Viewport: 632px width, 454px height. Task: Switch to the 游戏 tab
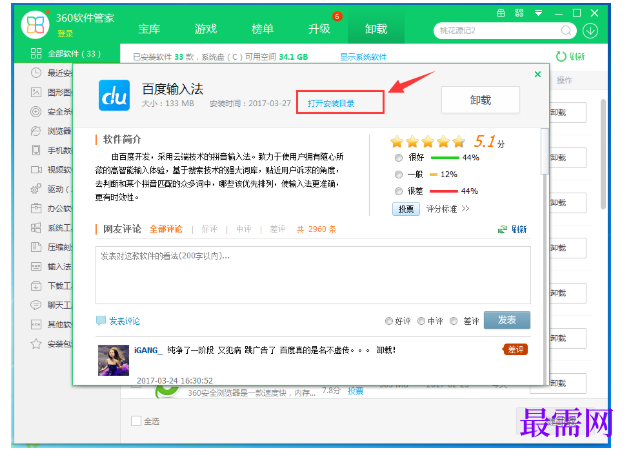(206, 29)
